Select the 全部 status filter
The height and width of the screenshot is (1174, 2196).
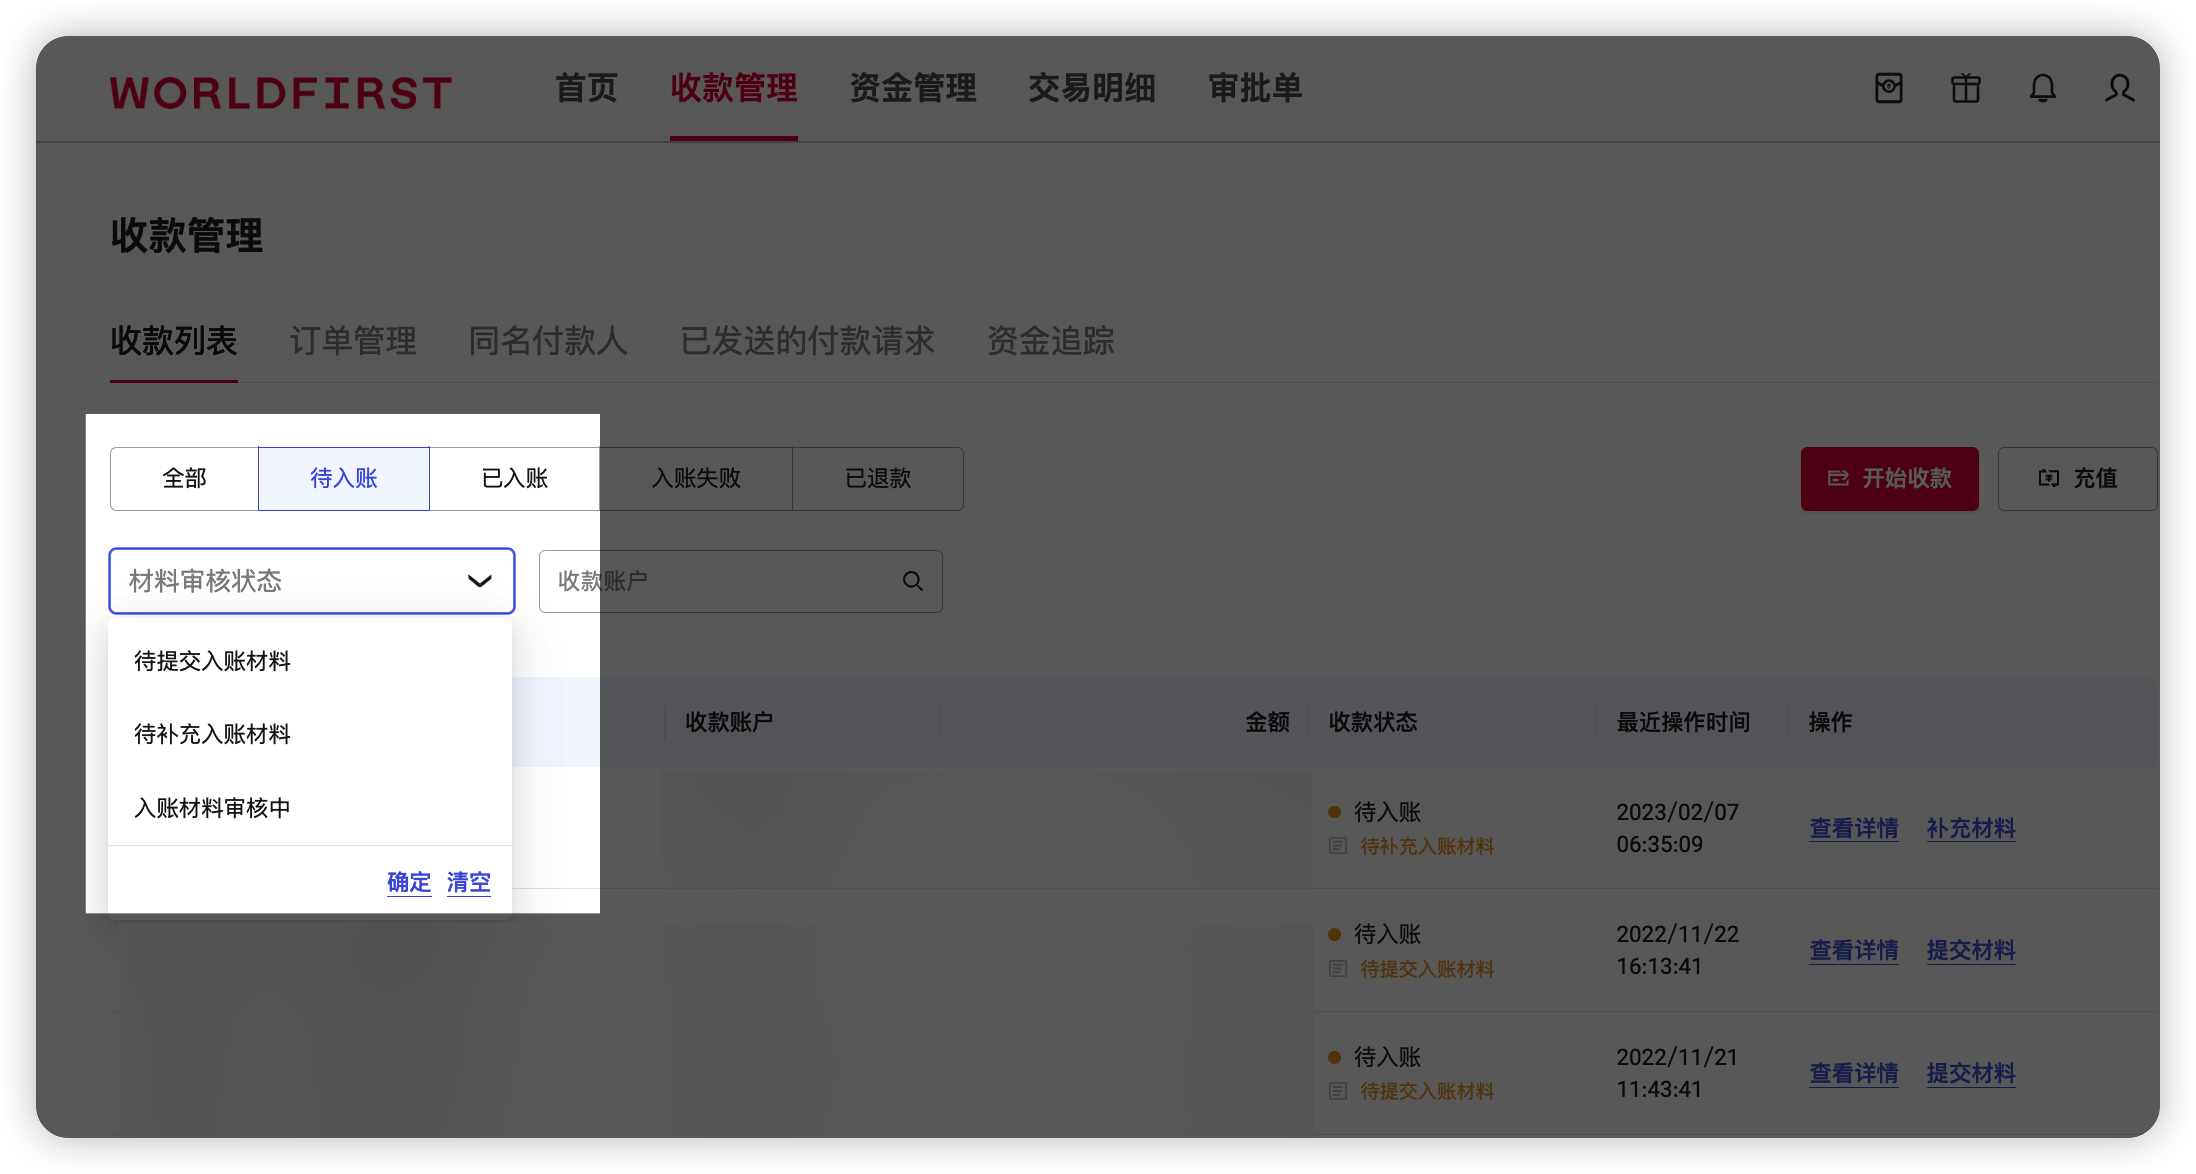coord(184,479)
